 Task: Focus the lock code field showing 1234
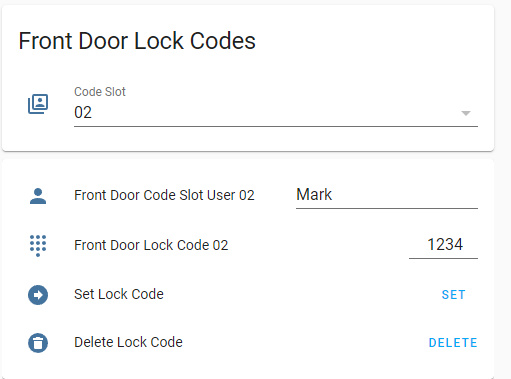pyautogui.click(x=443, y=245)
